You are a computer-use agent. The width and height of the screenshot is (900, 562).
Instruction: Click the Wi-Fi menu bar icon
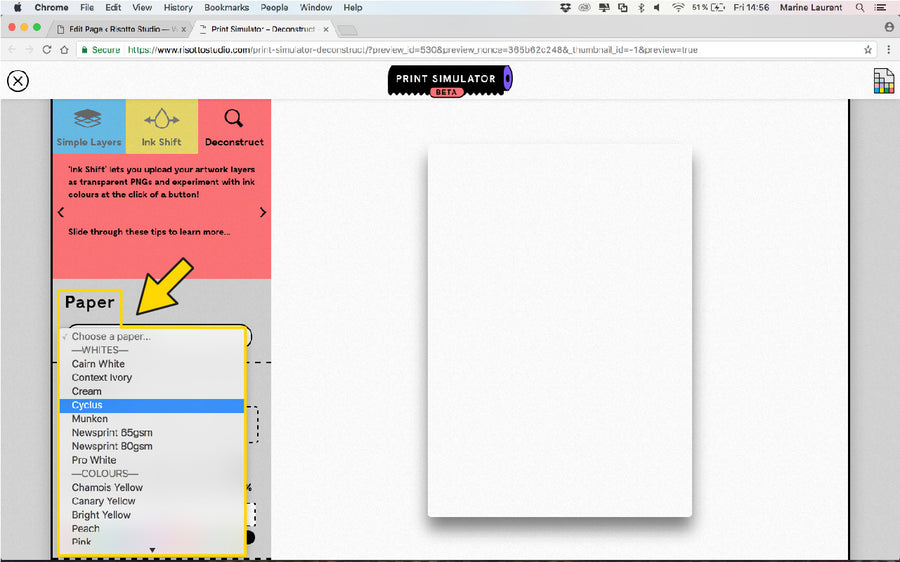coord(678,7)
